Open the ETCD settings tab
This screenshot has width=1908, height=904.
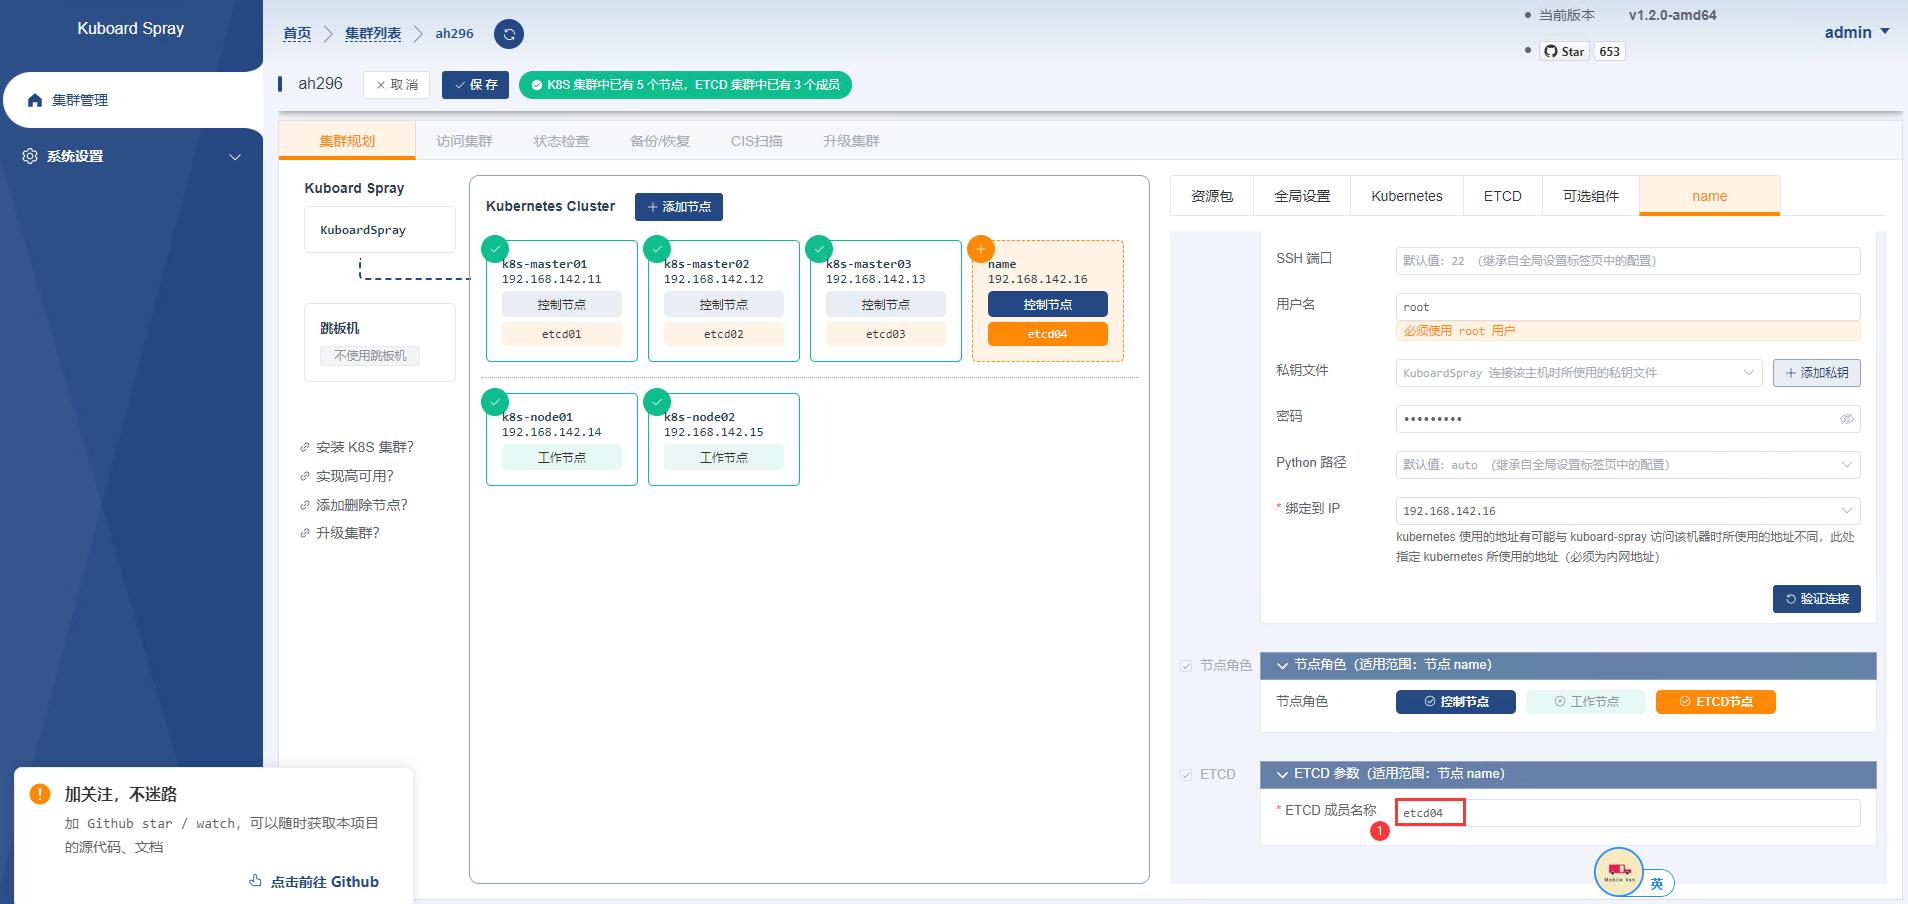coord(1502,196)
